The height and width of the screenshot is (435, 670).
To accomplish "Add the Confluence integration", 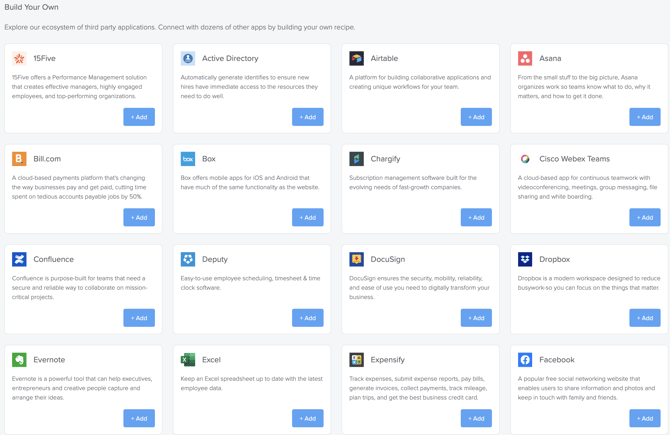I will click(x=139, y=318).
